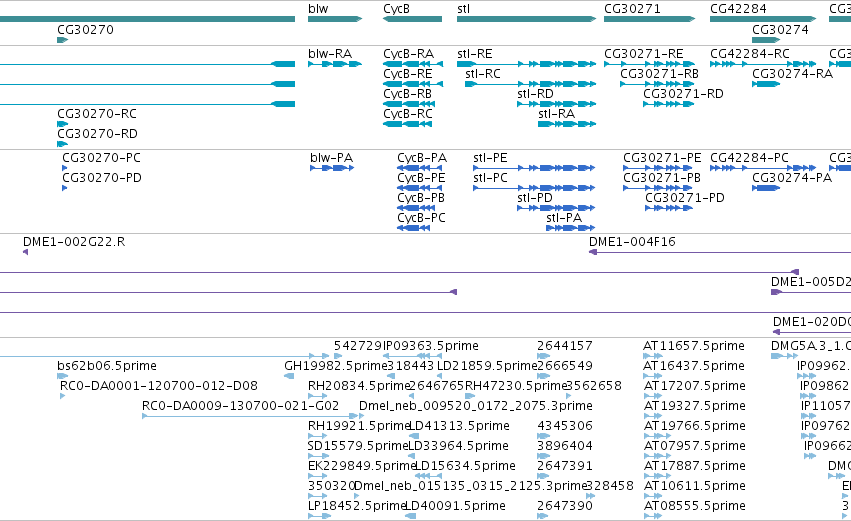The image size is (851, 521).
Task: Select BAC label DME1-004F16
Action: pyautogui.click(x=632, y=242)
